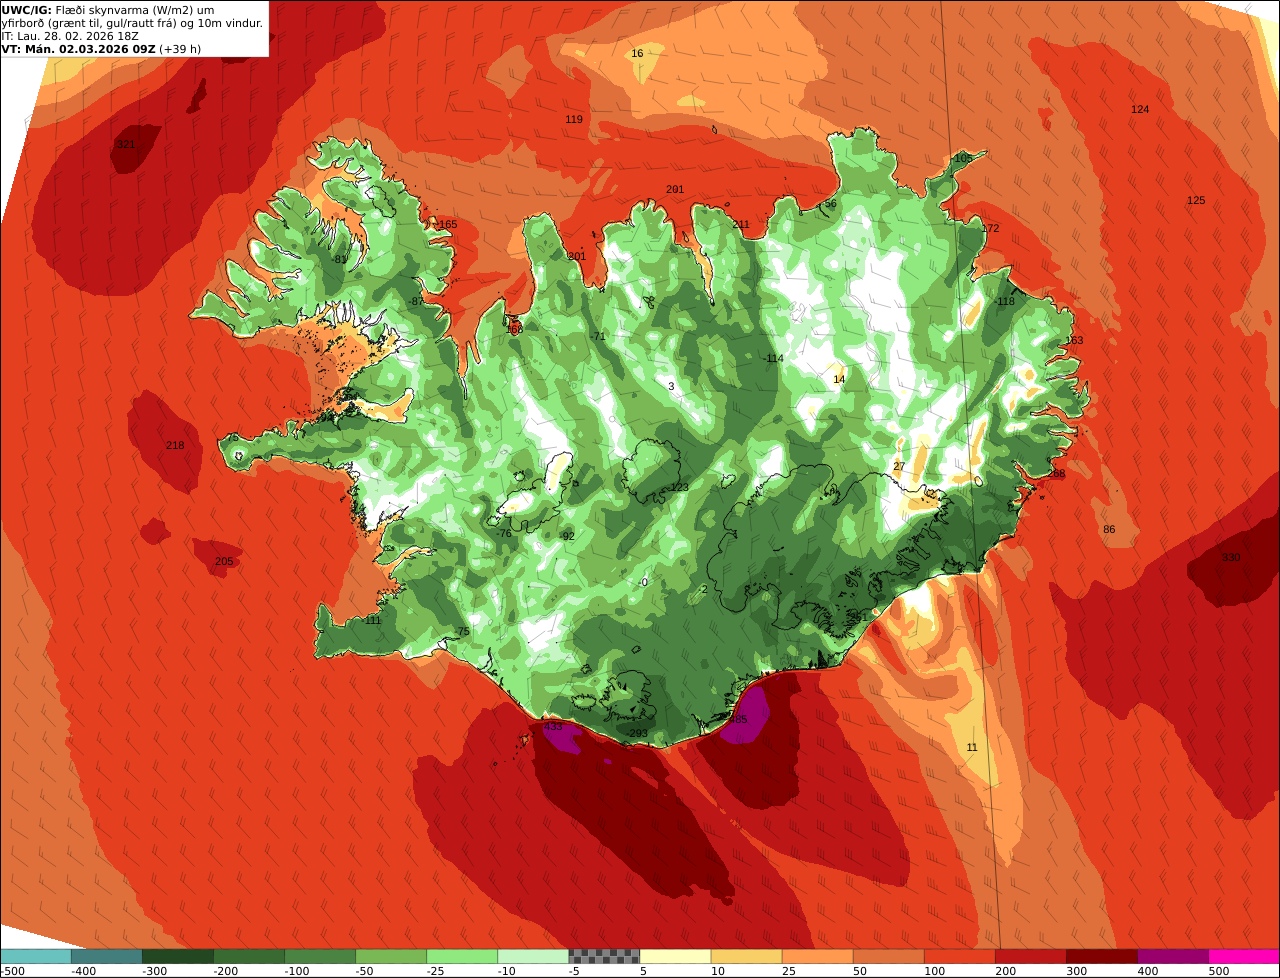Click the map value '485' in the purple patch

tap(738, 720)
